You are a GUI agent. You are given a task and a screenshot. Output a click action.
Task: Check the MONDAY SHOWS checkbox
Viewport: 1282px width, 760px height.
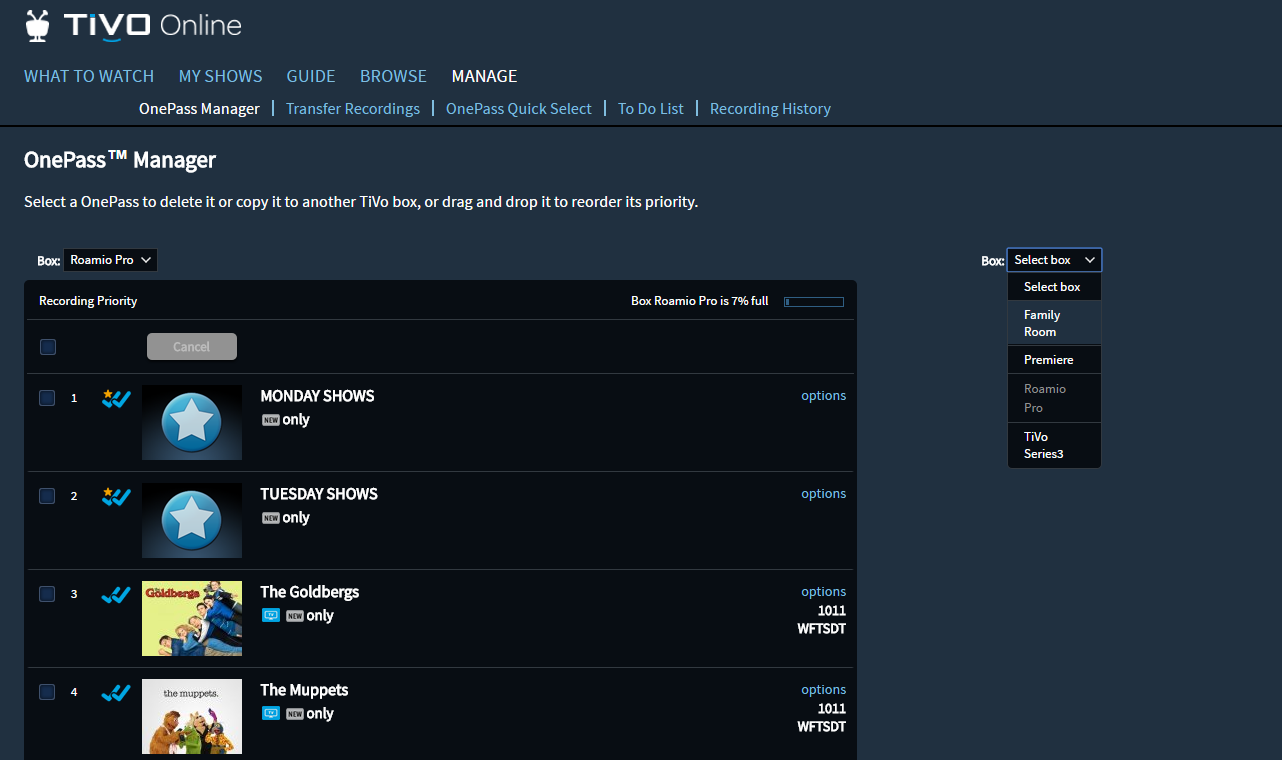[x=47, y=398]
